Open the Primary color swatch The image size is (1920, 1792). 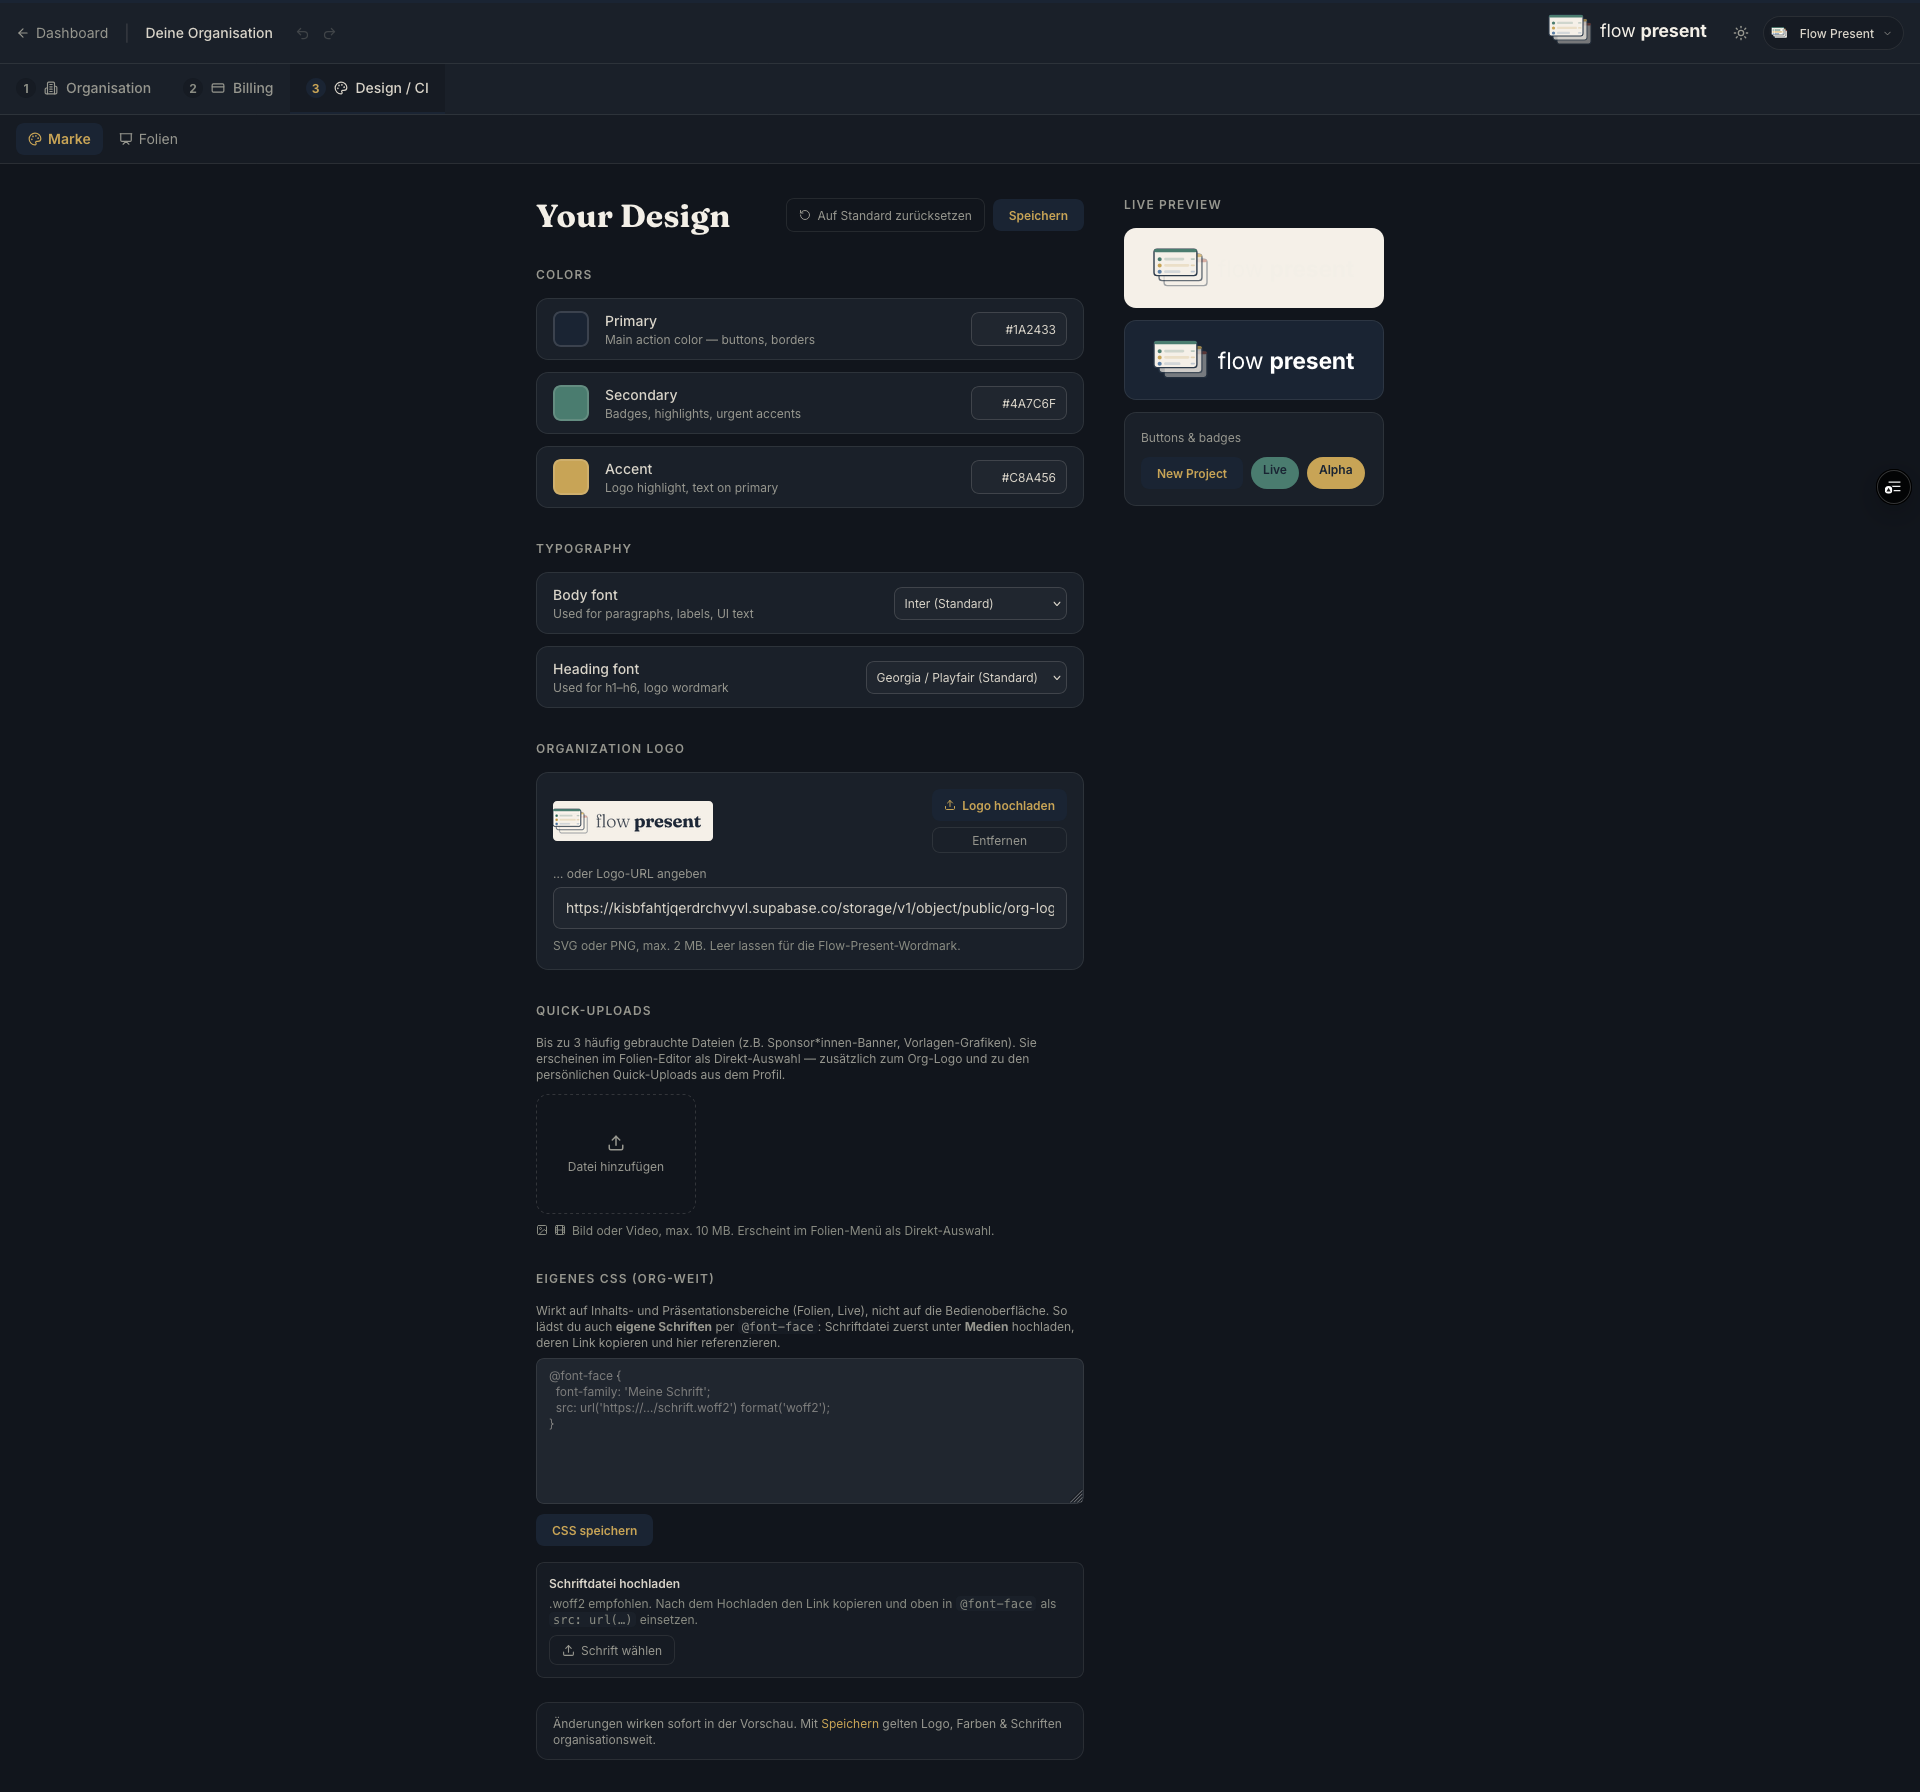click(571, 329)
